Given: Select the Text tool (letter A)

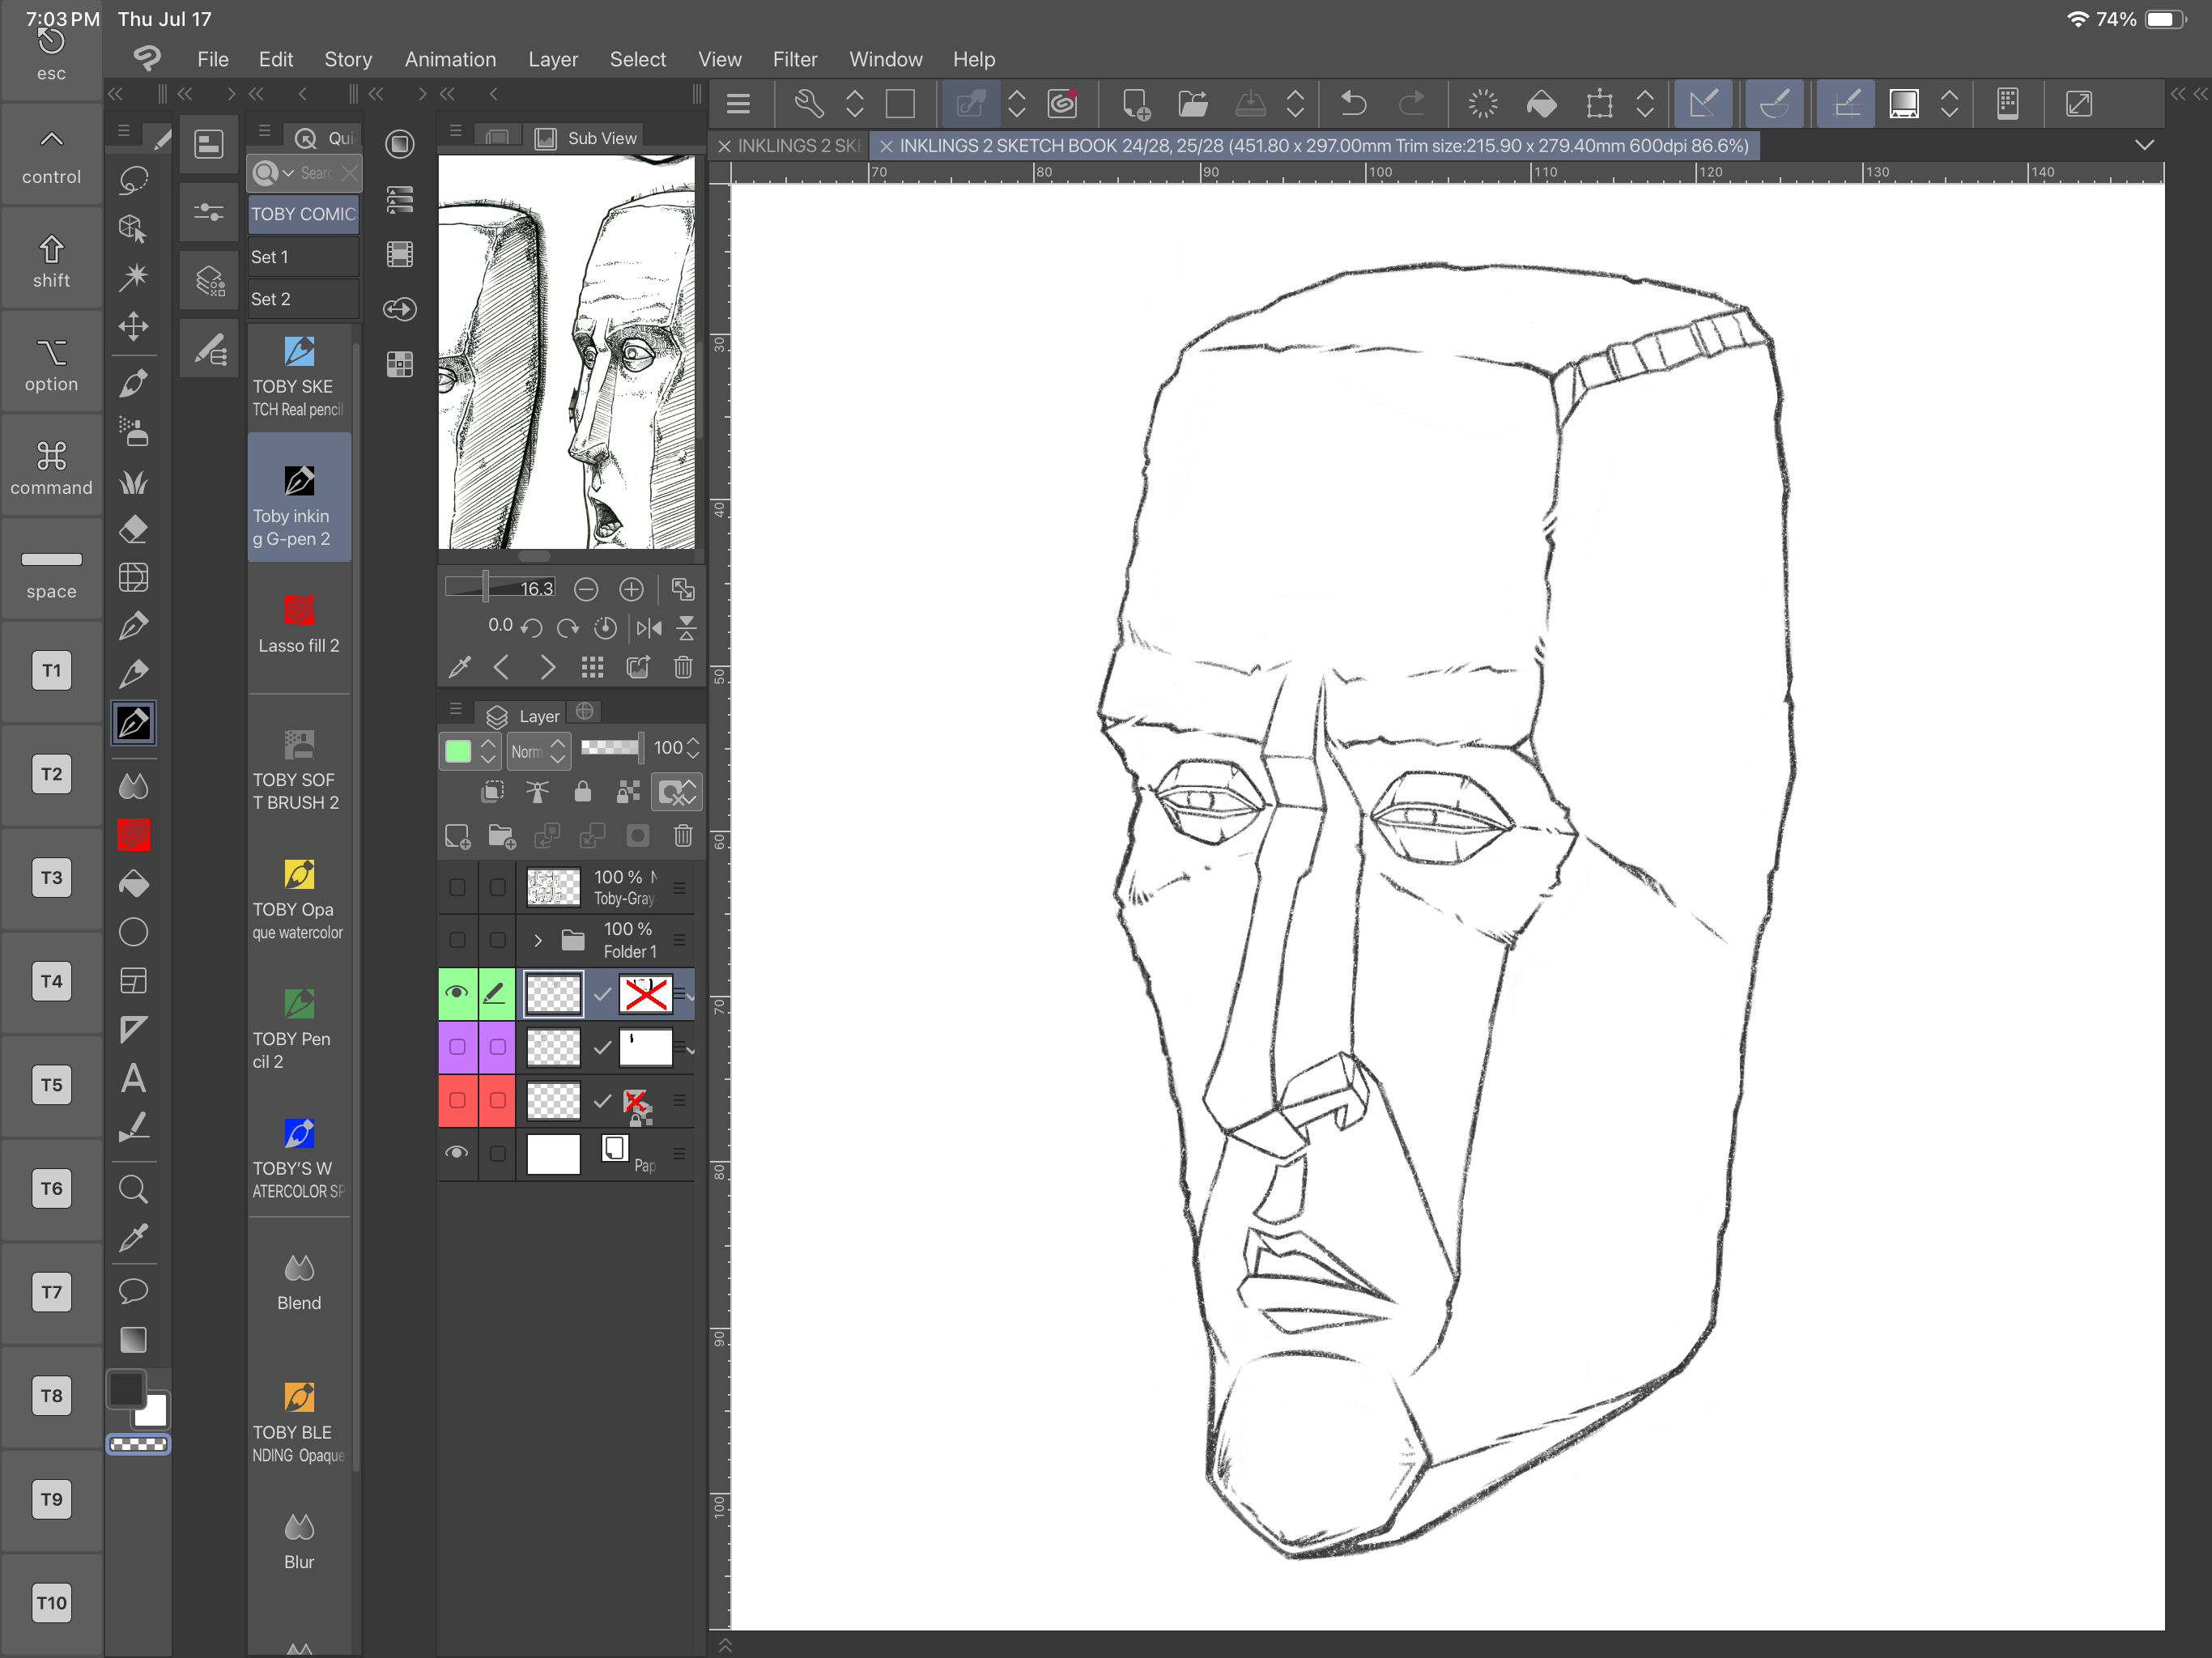Looking at the screenshot, I should tap(133, 1078).
